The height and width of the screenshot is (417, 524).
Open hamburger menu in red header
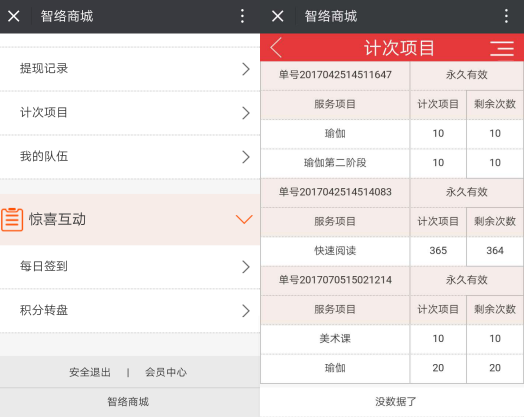(502, 48)
